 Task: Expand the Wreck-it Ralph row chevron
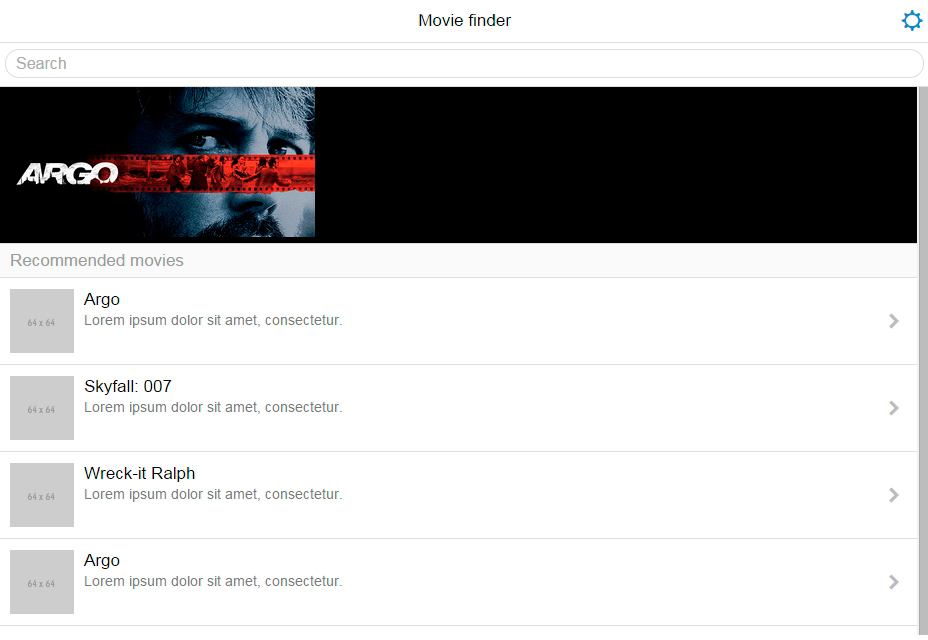tap(894, 495)
